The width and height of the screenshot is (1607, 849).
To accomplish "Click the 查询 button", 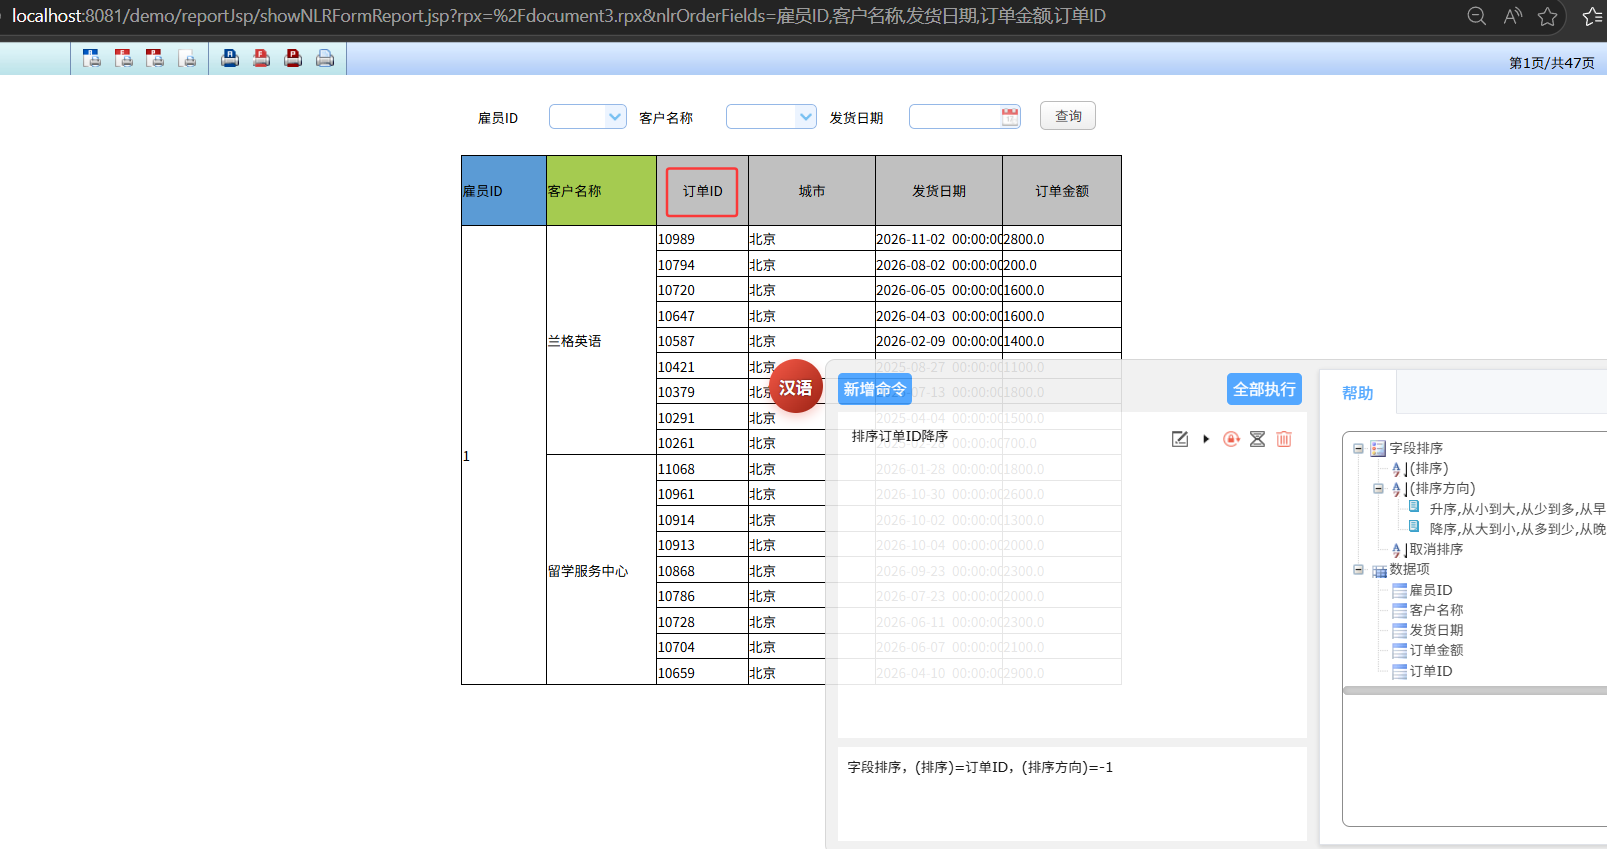I will point(1067,116).
